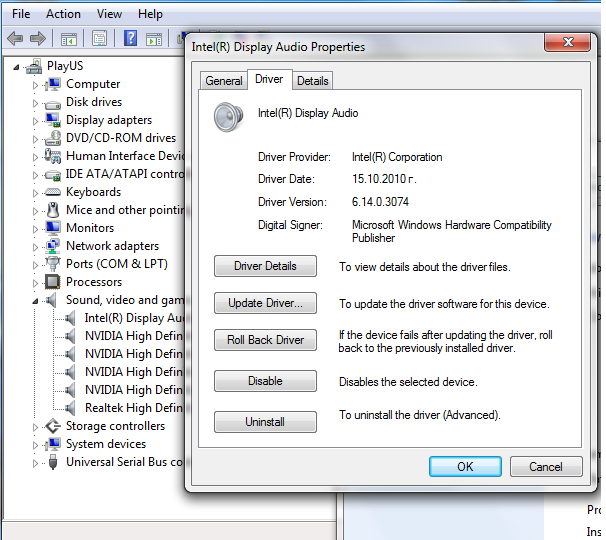
Task: Expand the Monitors node
Action: click(x=35, y=229)
